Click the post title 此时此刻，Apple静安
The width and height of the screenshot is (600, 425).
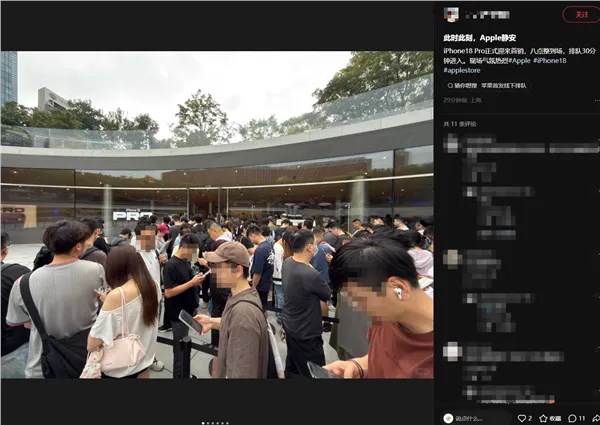point(479,38)
